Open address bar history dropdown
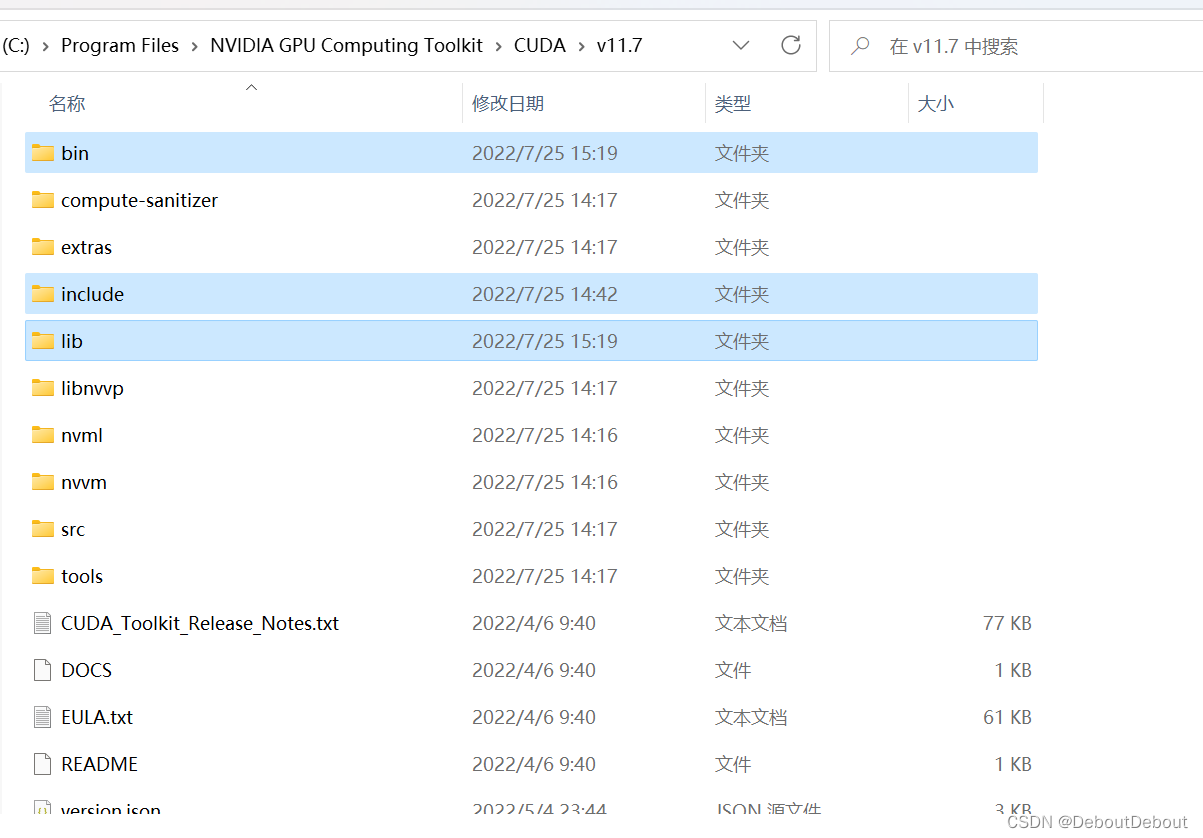This screenshot has height=838, width=1203. coord(741,45)
